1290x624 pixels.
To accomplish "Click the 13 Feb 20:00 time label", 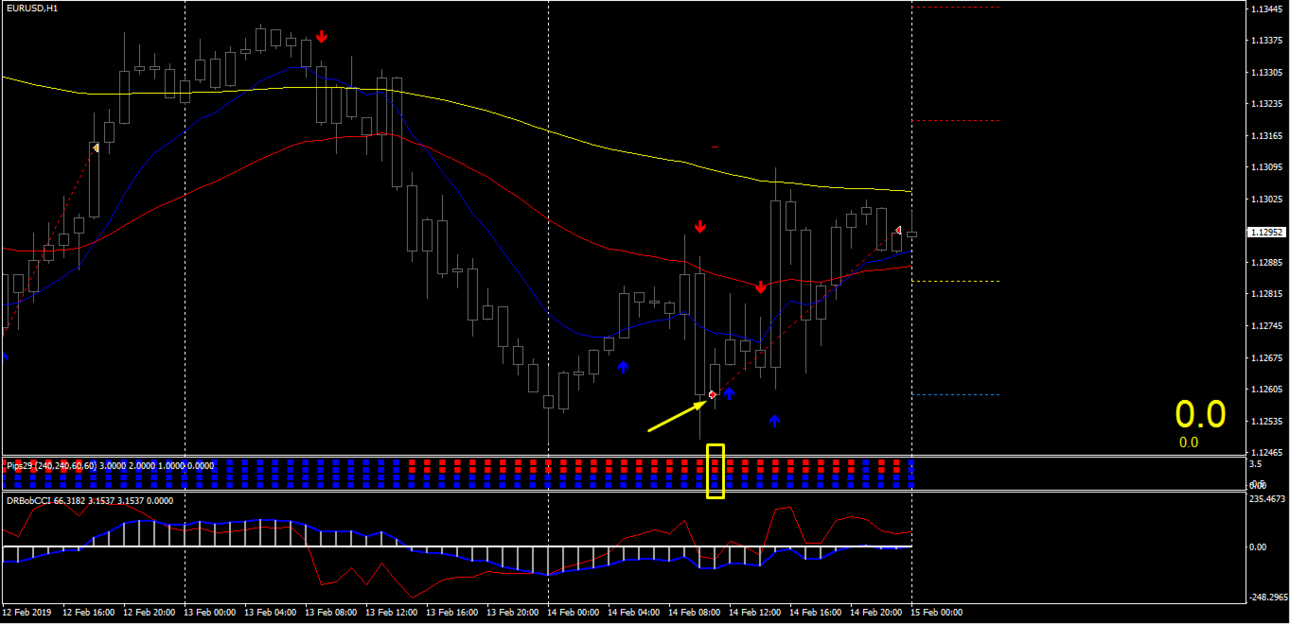I will coord(512,611).
